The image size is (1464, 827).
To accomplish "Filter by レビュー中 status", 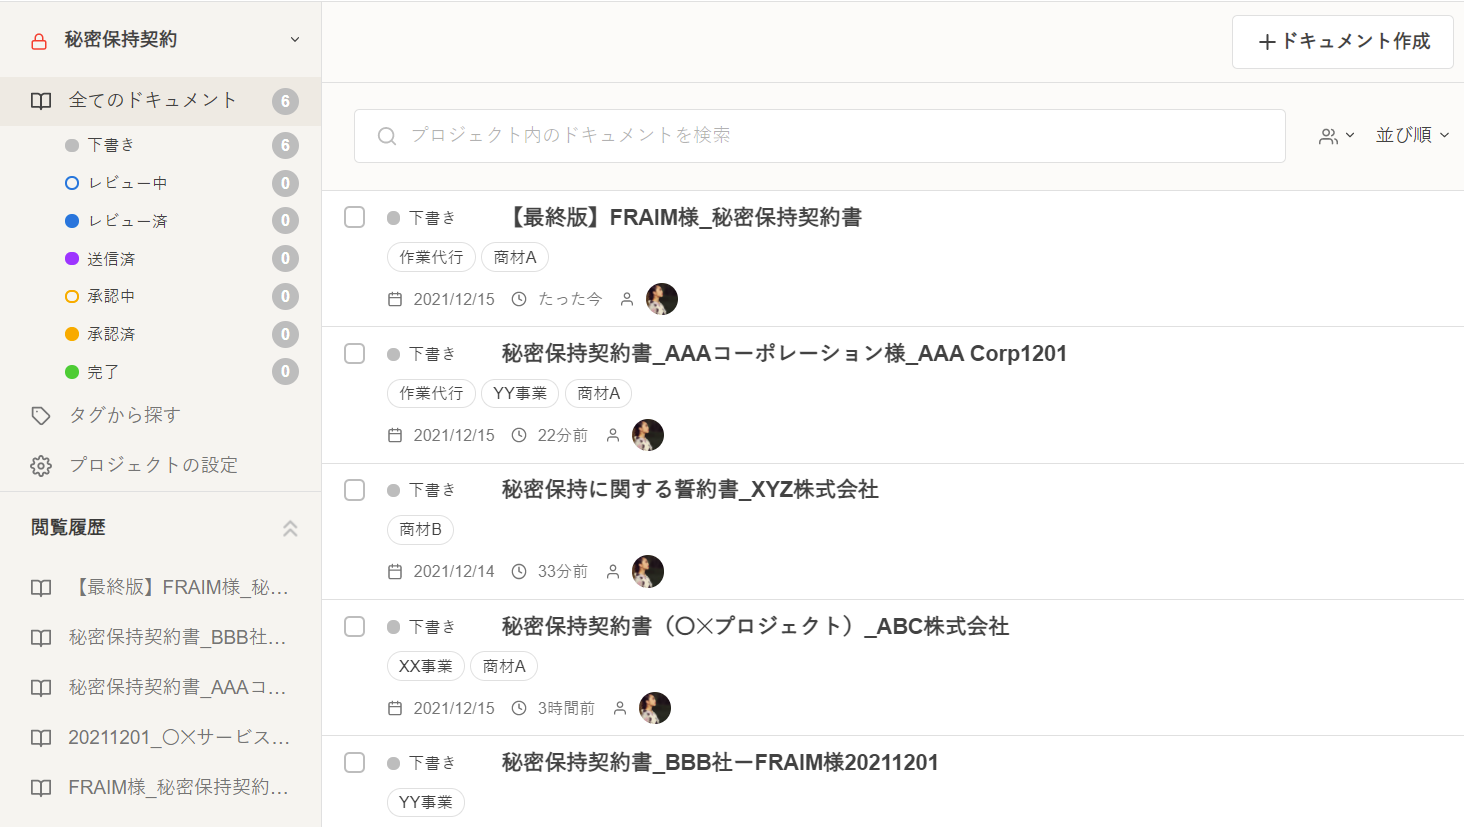I will coord(127,183).
